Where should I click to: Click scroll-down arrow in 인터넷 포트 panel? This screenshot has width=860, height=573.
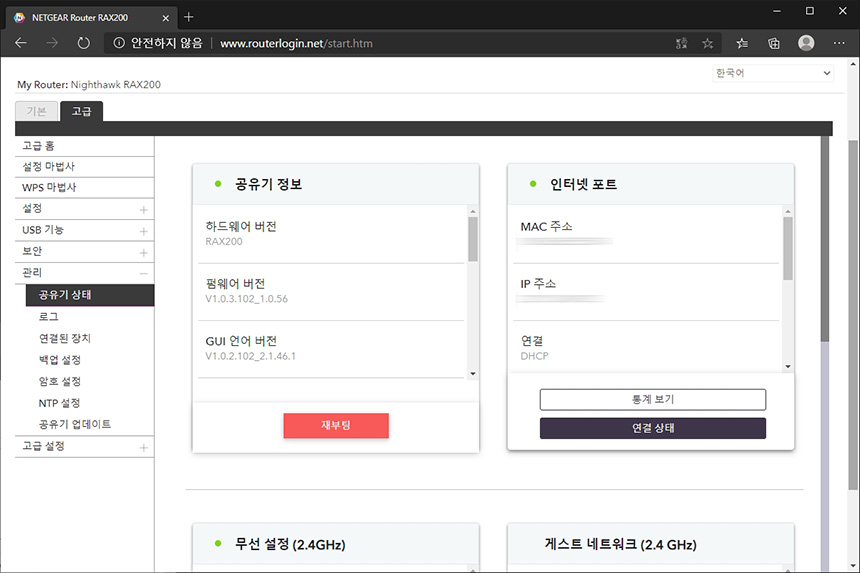[x=788, y=367]
